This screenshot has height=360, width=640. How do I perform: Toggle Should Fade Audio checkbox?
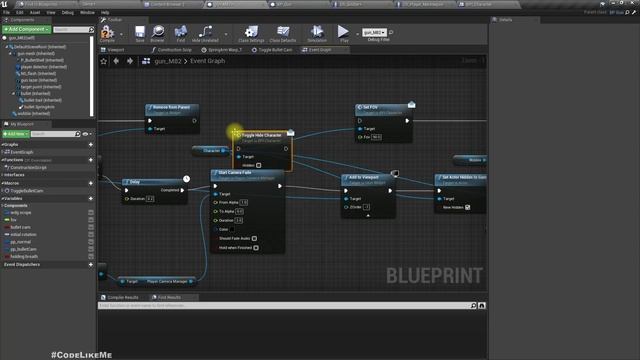pos(254,238)
